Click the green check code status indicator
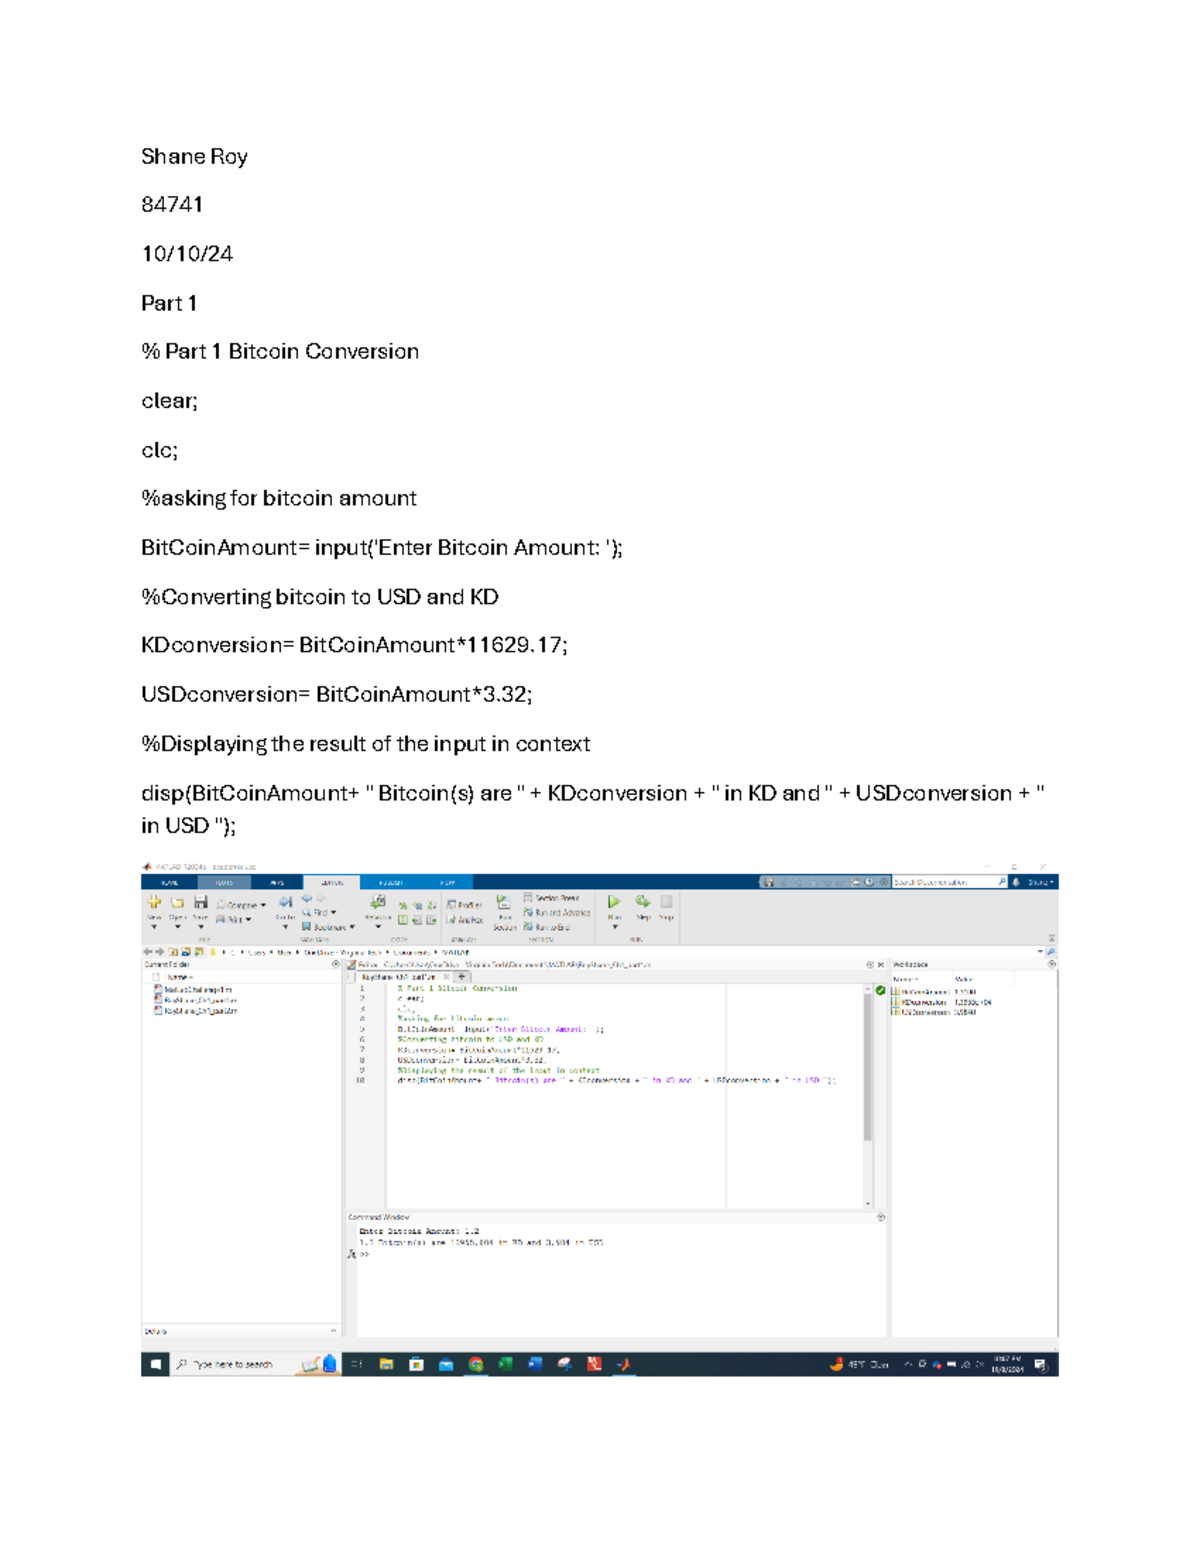 pyautogui.click(x=880, y=990)
